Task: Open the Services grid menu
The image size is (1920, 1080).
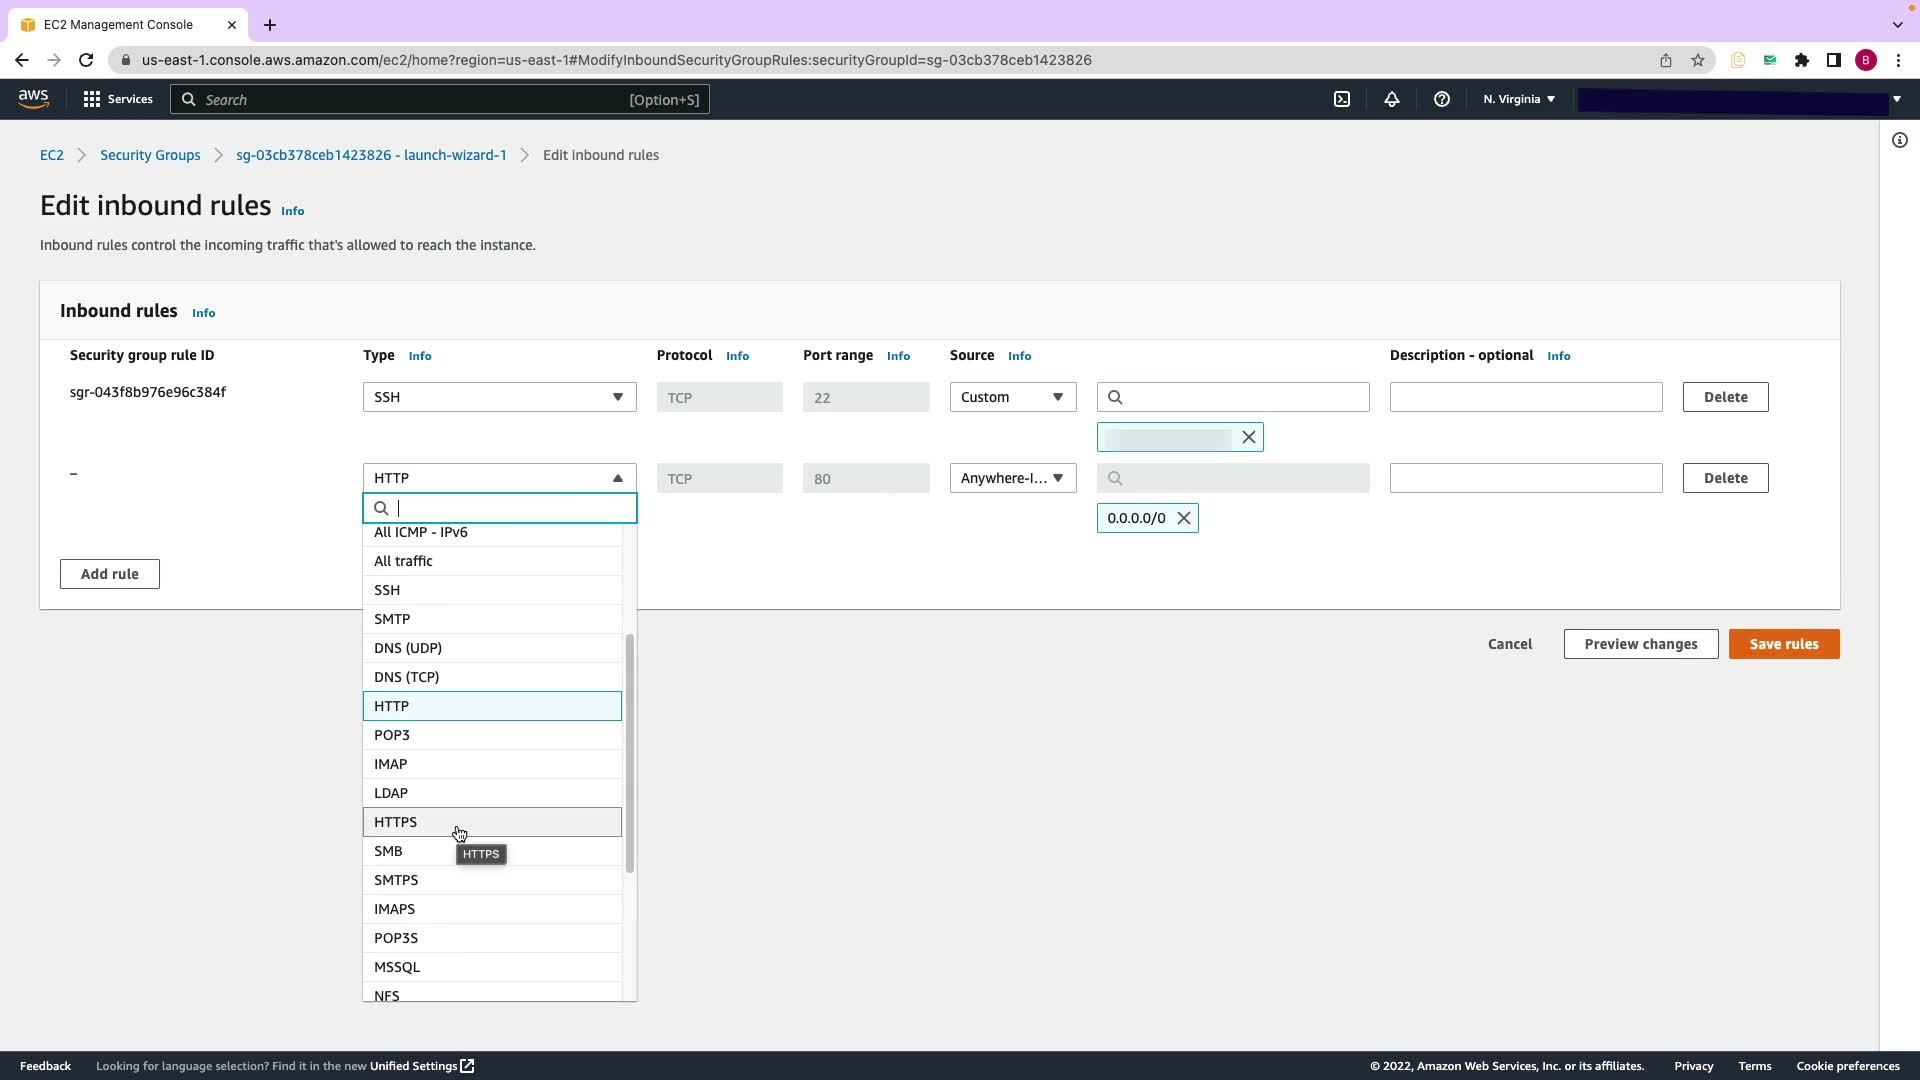Action: (118, 99)
